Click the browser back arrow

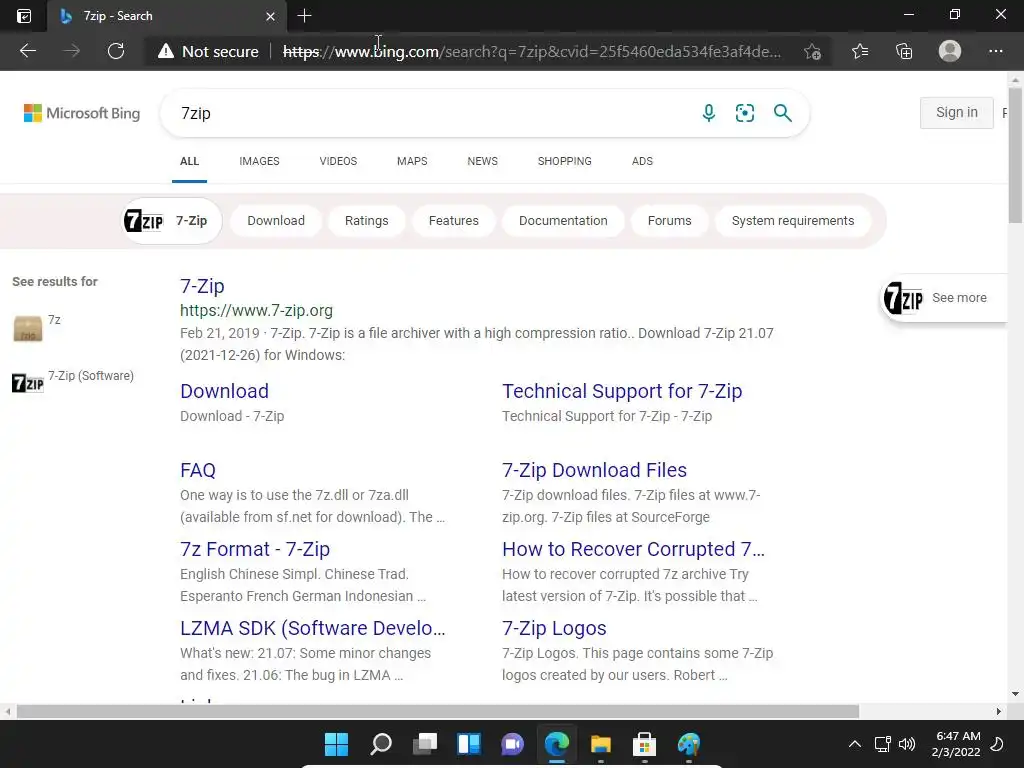click(28, 51)
